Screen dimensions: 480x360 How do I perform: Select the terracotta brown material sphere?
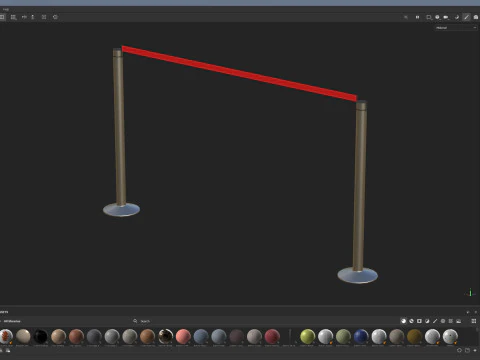pos(76,336)
